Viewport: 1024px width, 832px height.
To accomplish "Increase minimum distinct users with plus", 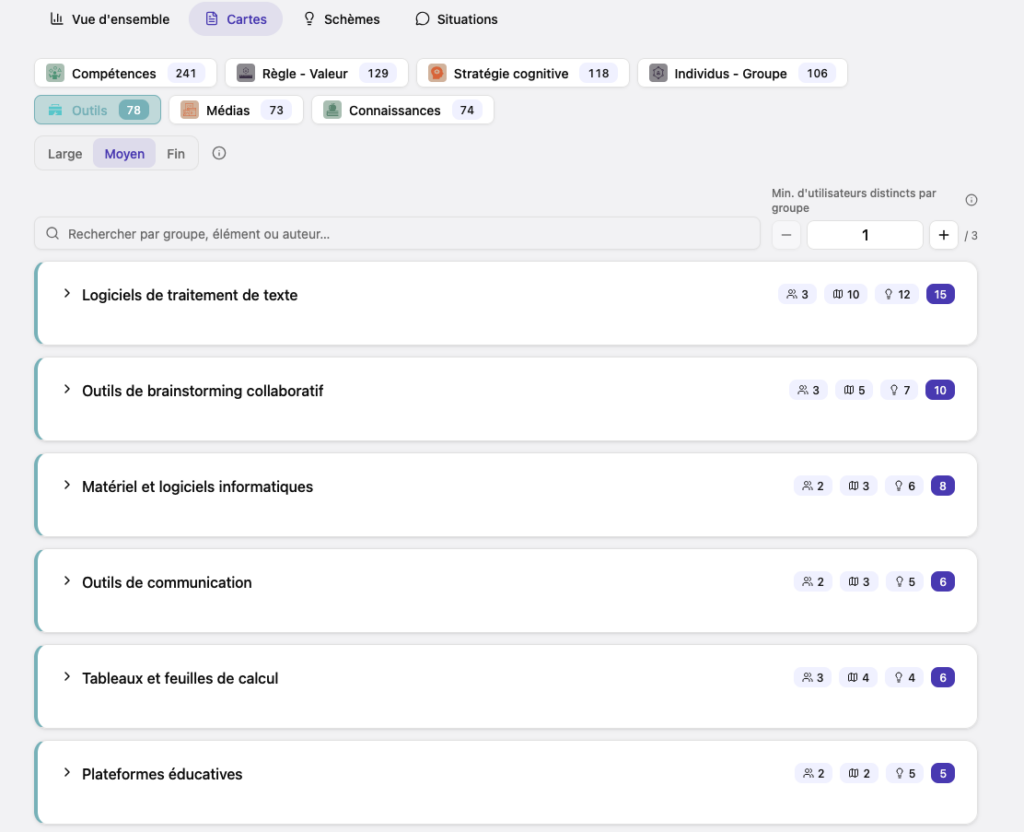I will (944, 235).
